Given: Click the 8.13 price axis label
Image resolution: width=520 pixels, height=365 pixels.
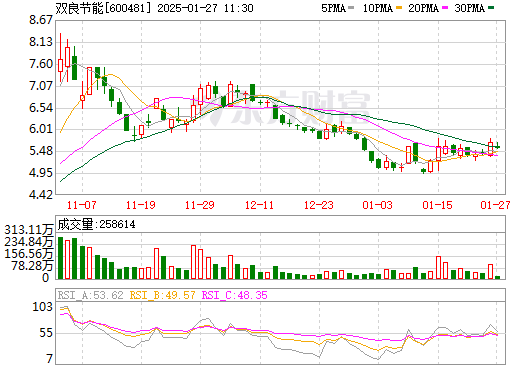Looking at the screenshot, I should coord(41,42).
